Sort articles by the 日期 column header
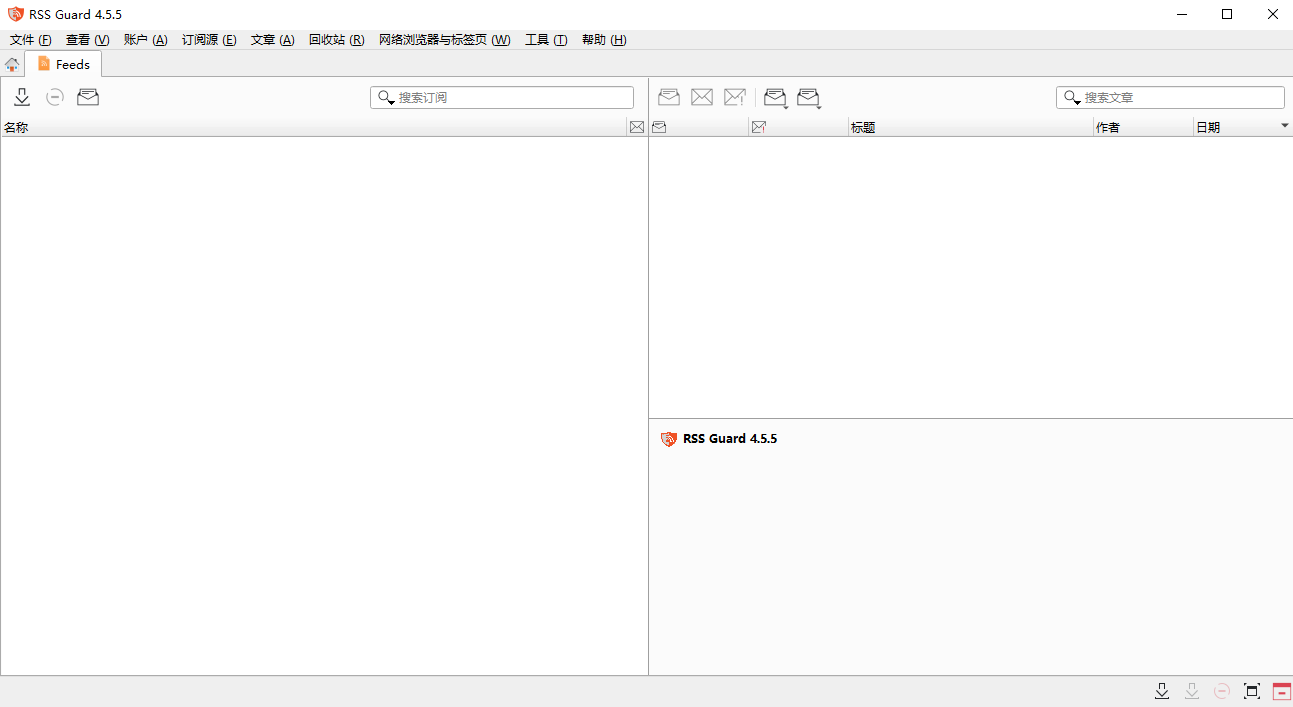 coord(1240,127)
